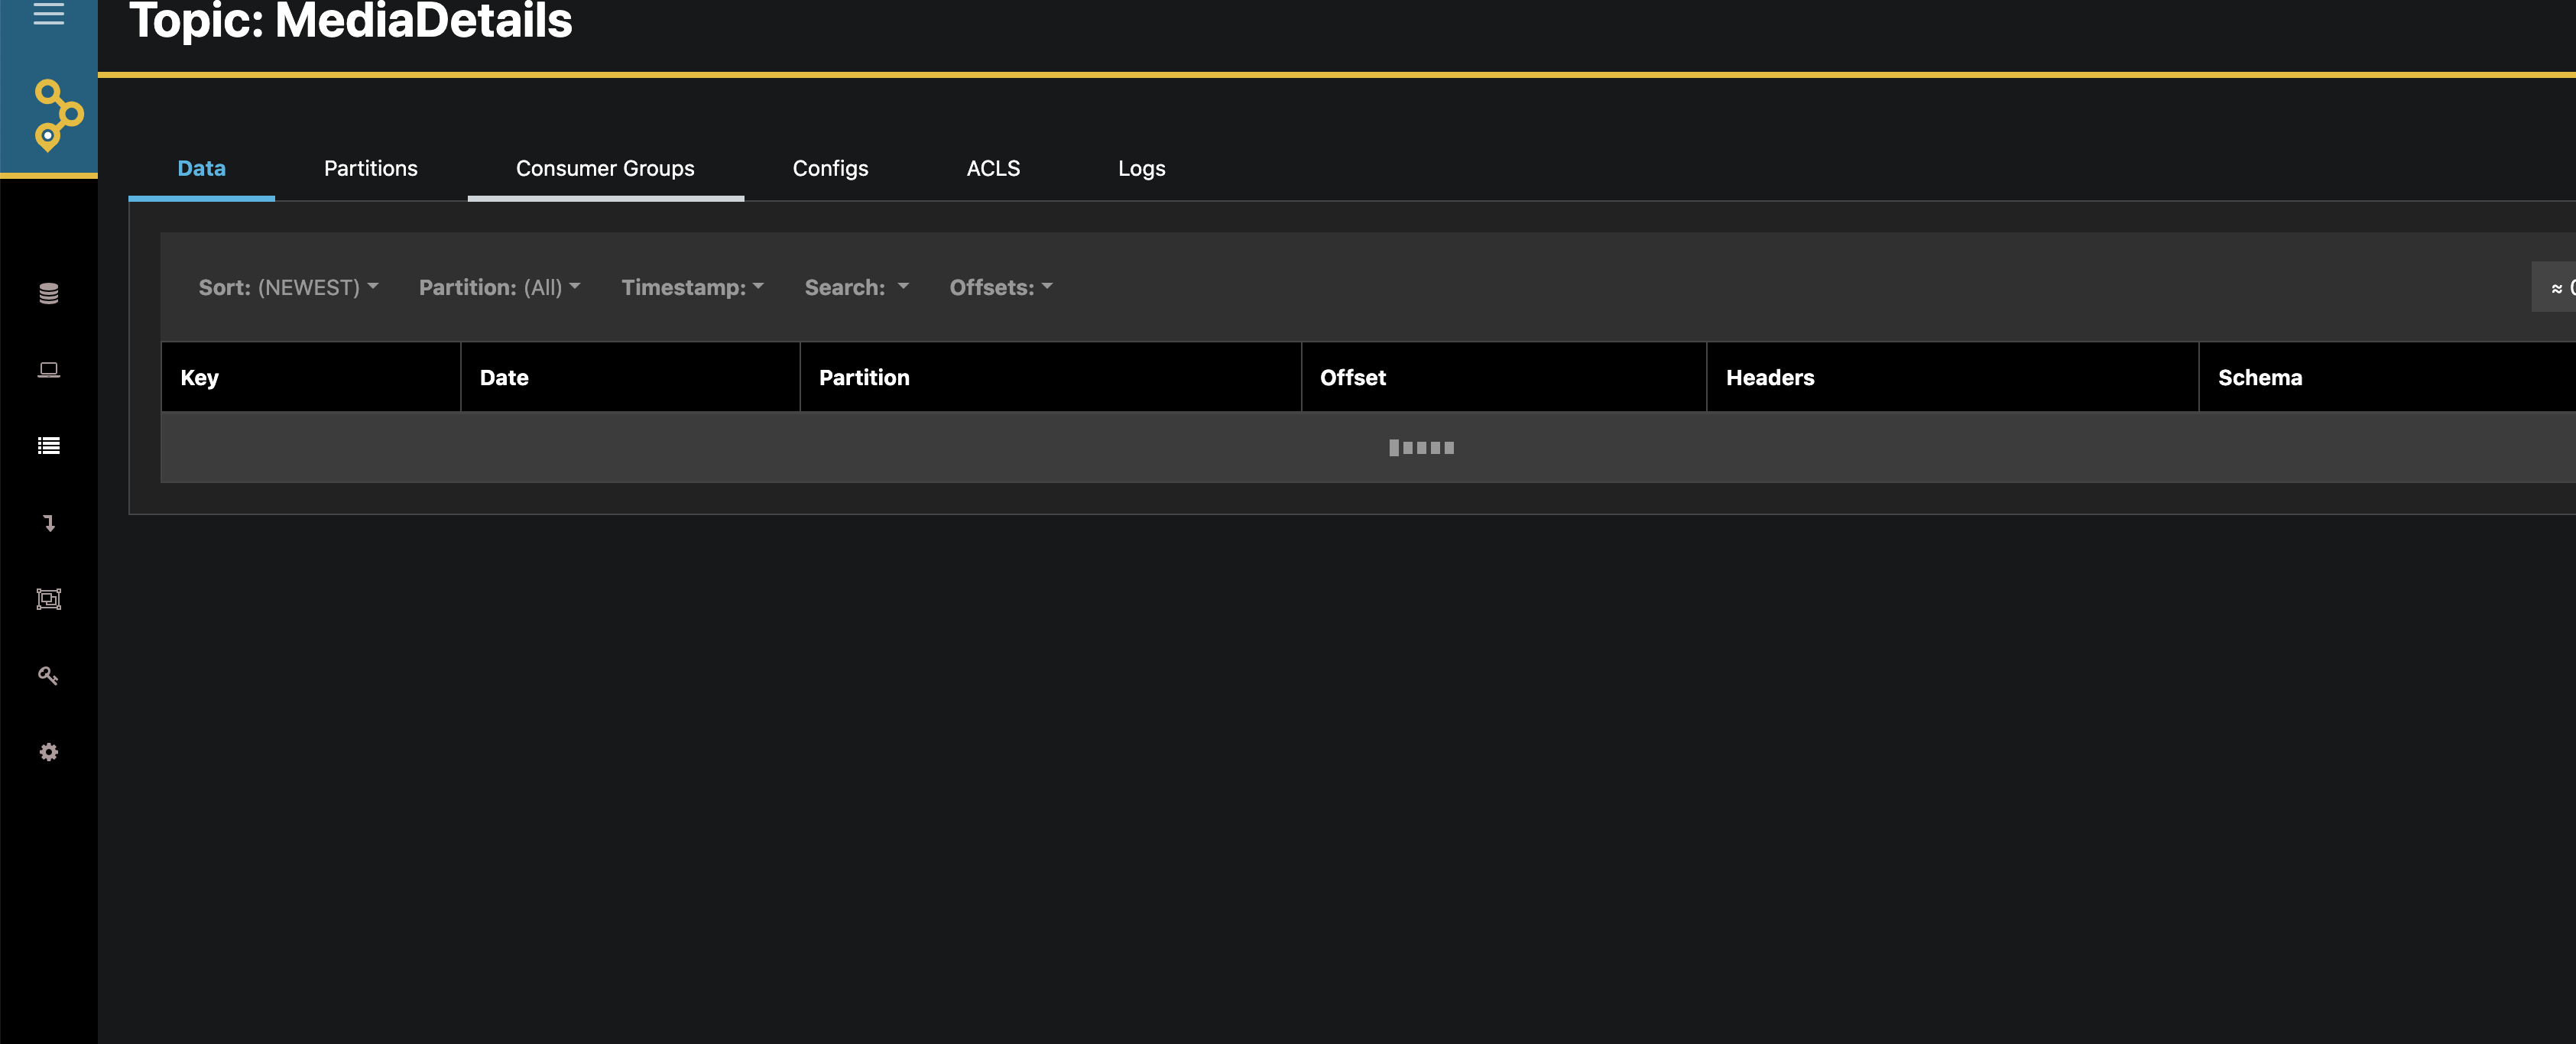2576x1044 pixels.
Task: Open Schema Registry from the sidebar
Action: pyautogui.click(x=48, y=599)
